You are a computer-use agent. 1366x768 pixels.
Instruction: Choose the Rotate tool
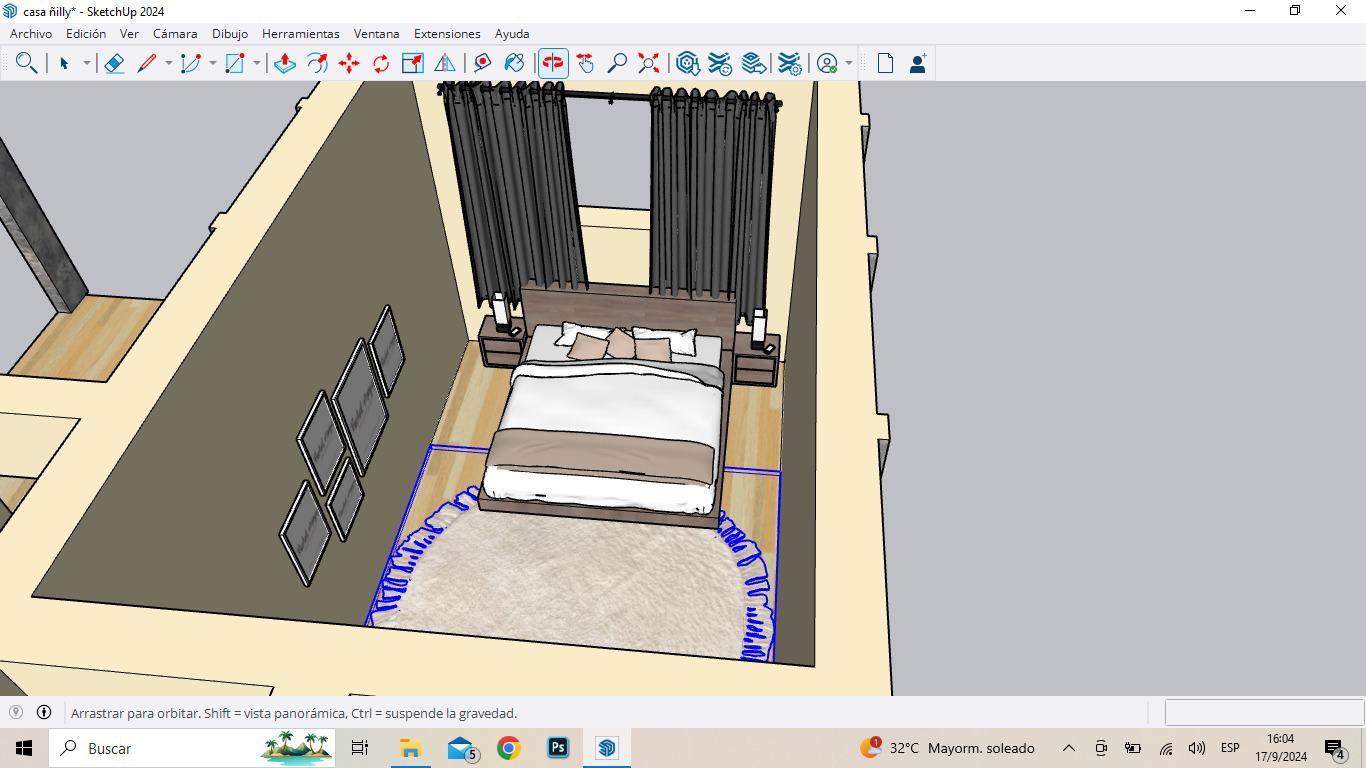pos(381,63)
